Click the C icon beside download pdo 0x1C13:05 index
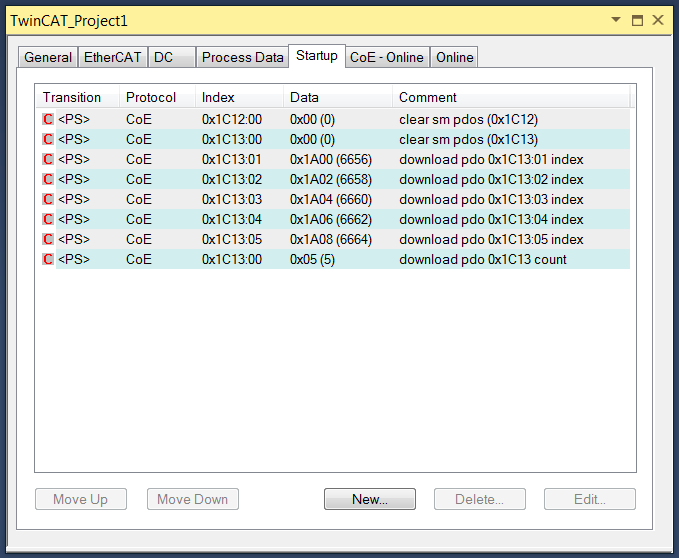 pyautogui.click(x=48, y=239)
